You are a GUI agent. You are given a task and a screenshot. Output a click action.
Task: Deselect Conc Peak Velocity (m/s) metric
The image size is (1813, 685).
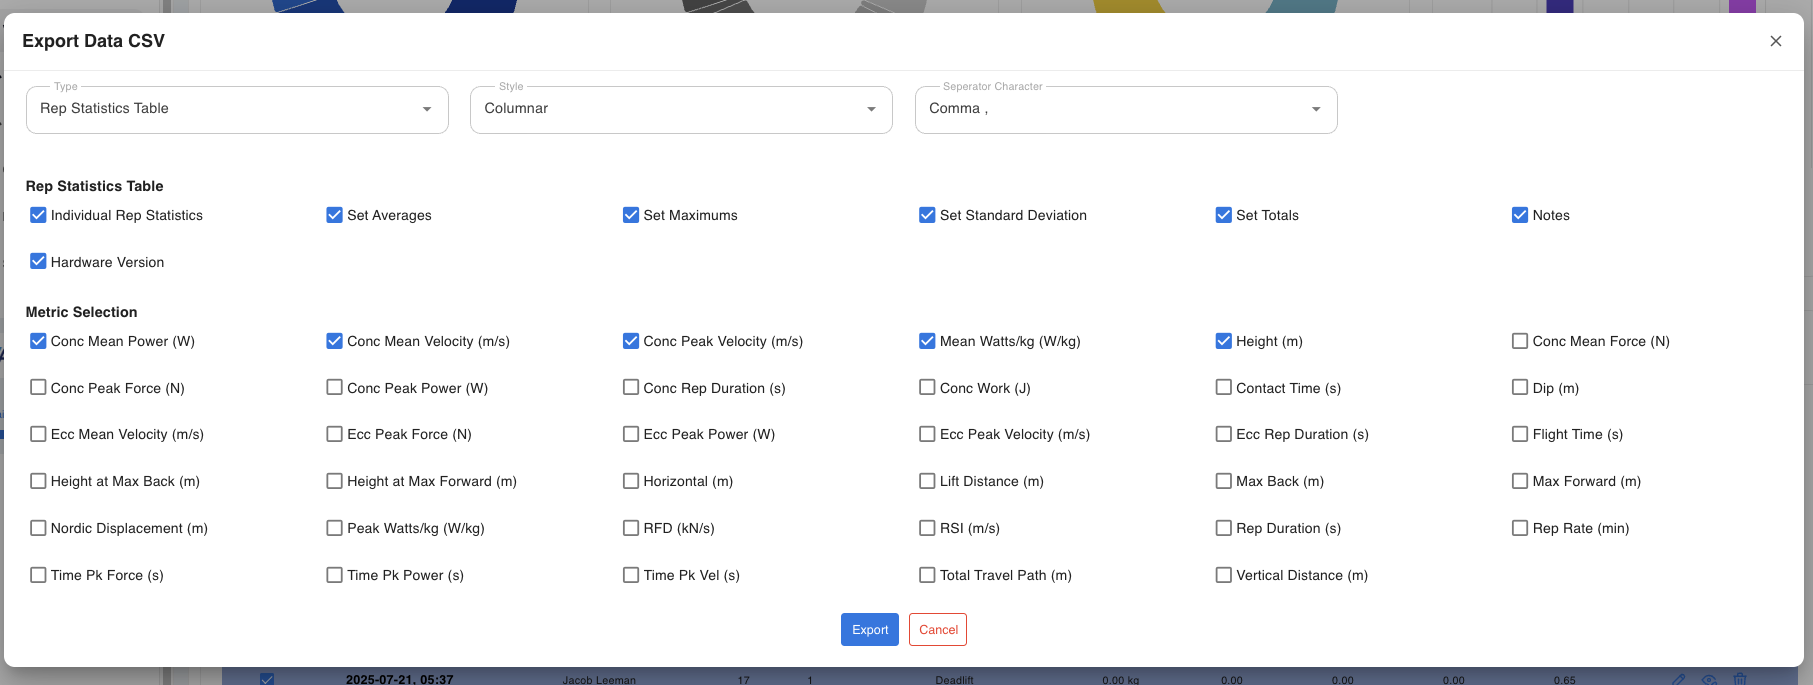point(631,341)
